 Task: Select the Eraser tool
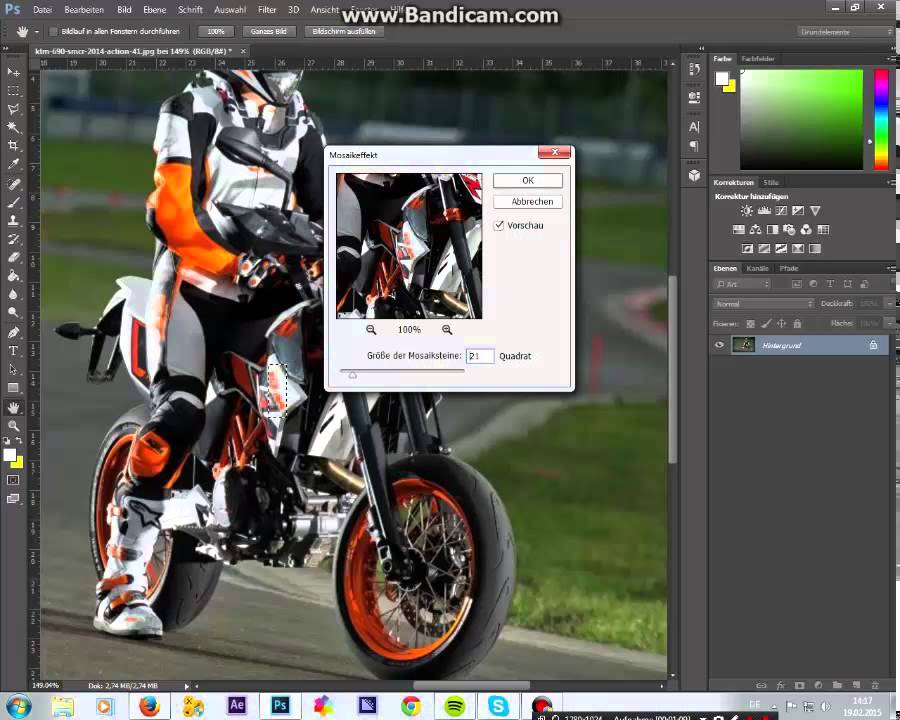(13, 257)
